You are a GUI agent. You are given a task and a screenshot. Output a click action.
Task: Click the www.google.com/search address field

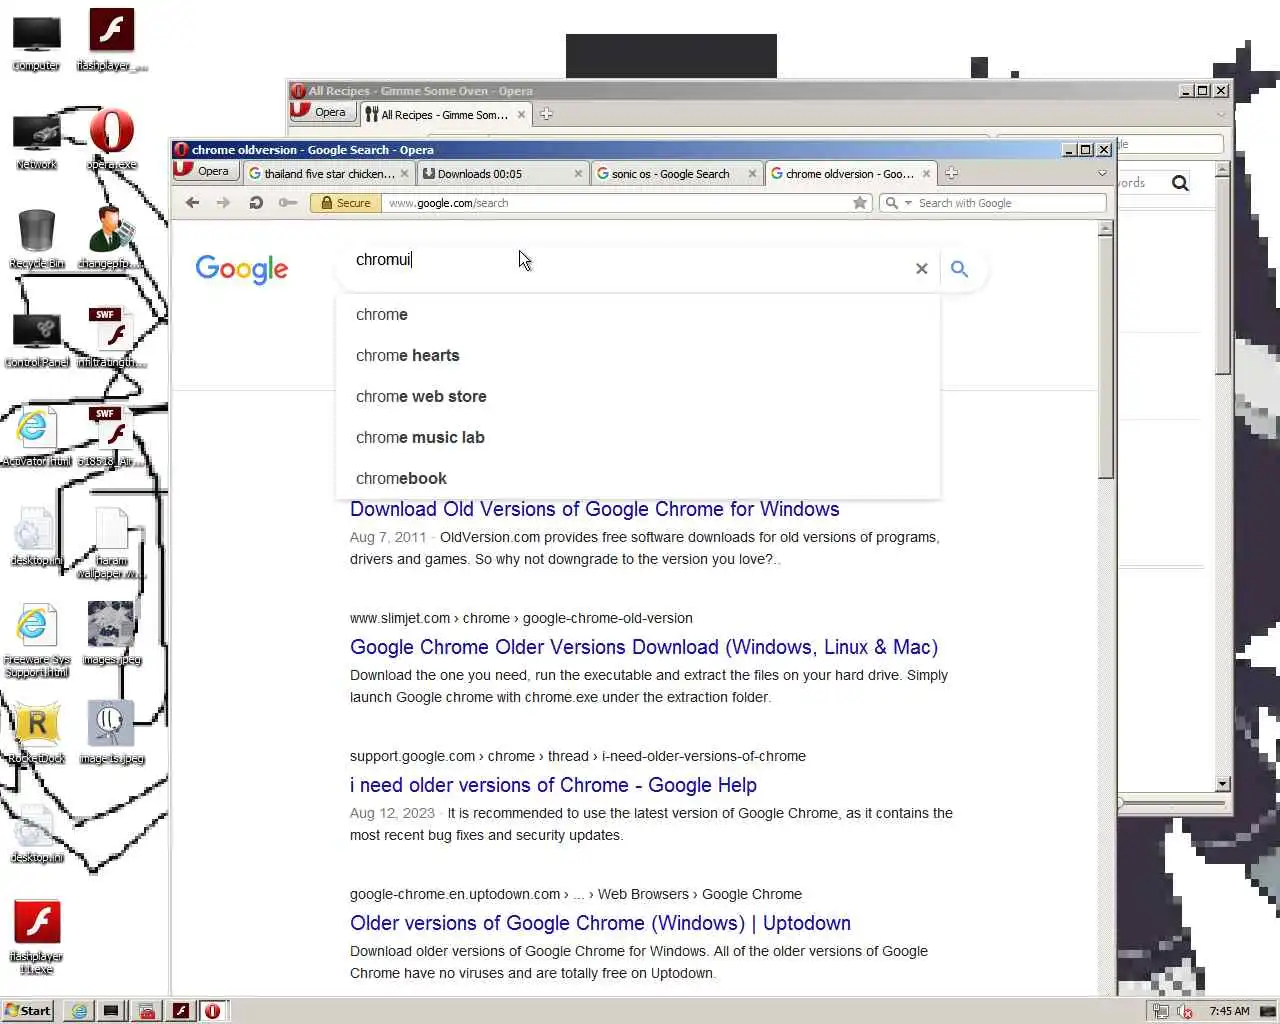615,203
